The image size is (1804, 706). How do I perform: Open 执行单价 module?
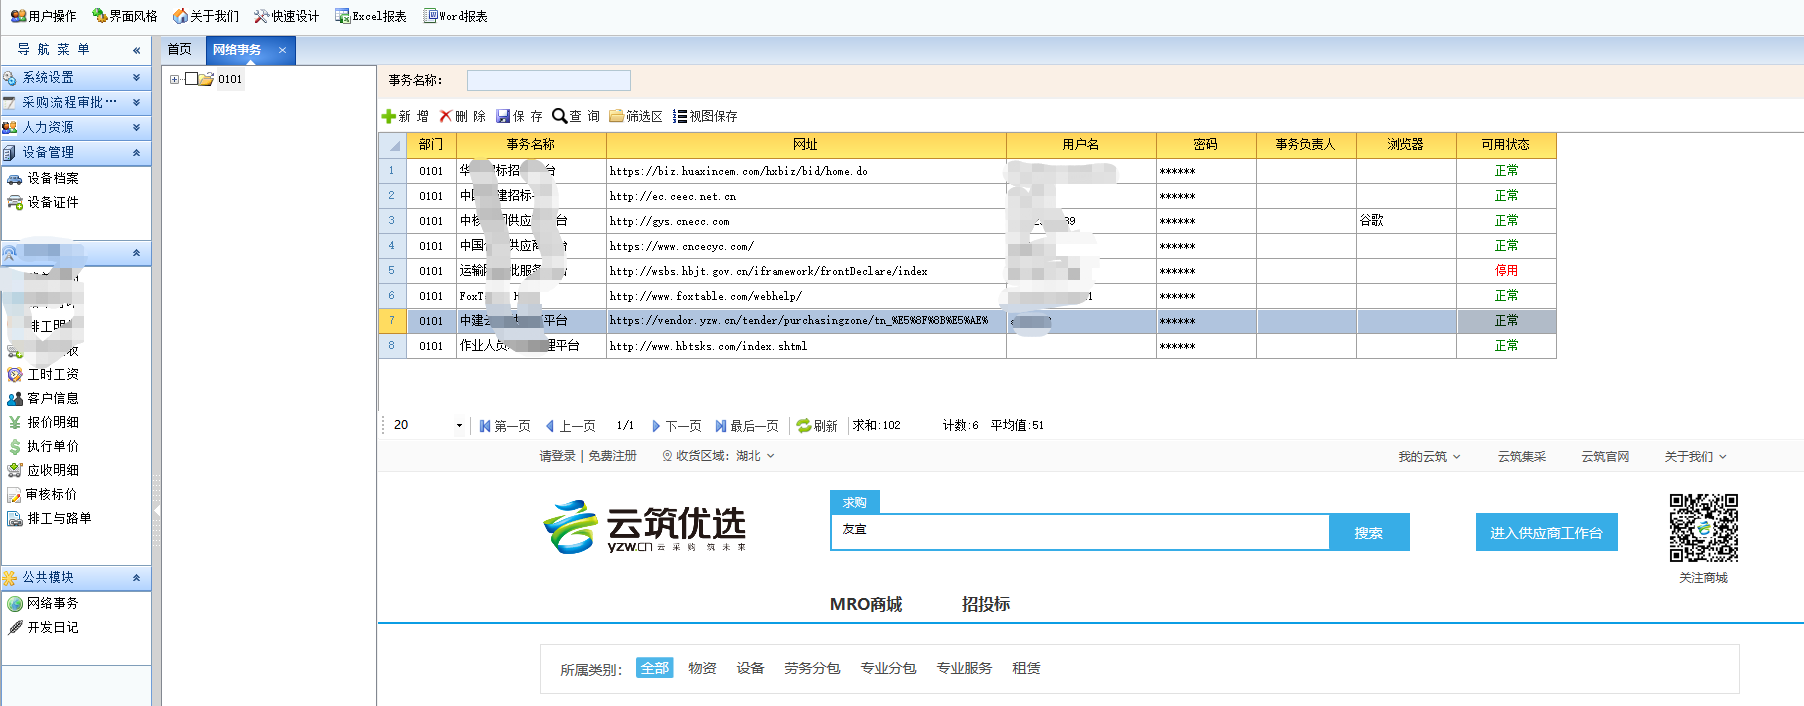pos(43,446)
